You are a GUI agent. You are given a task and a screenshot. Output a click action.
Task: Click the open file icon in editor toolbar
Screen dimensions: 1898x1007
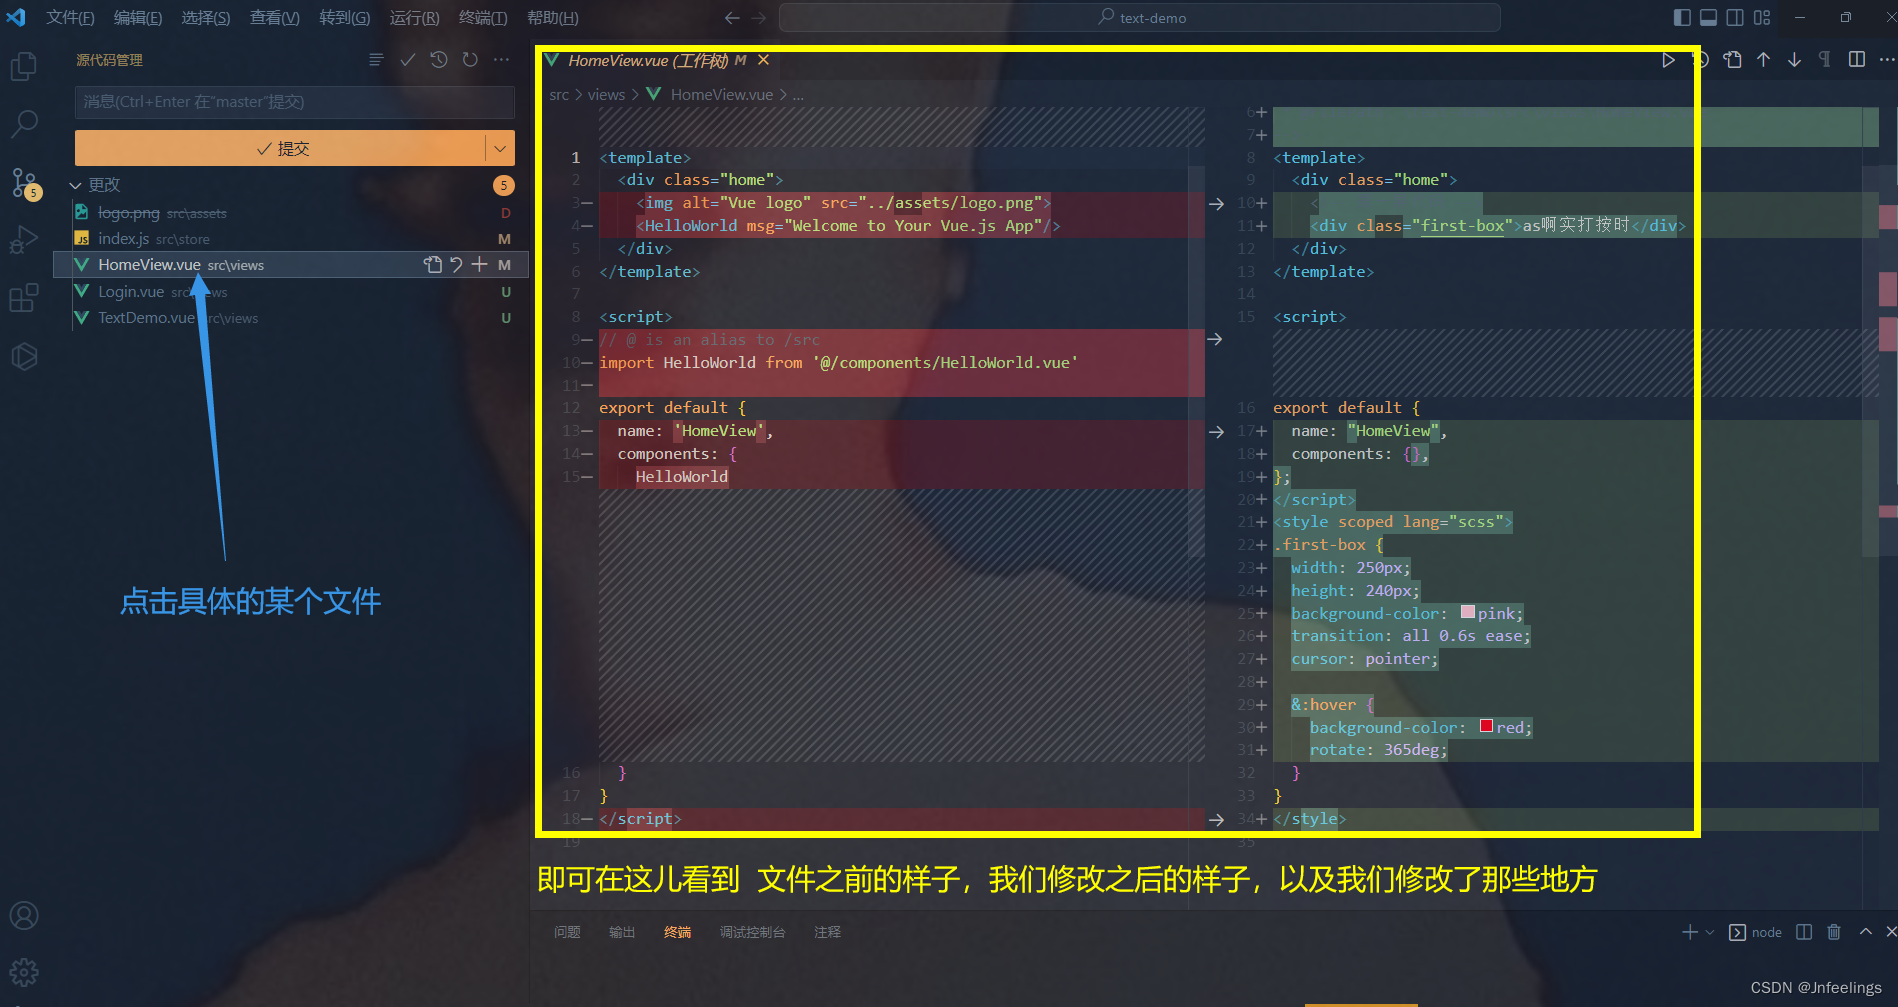tap(1732, 60)
